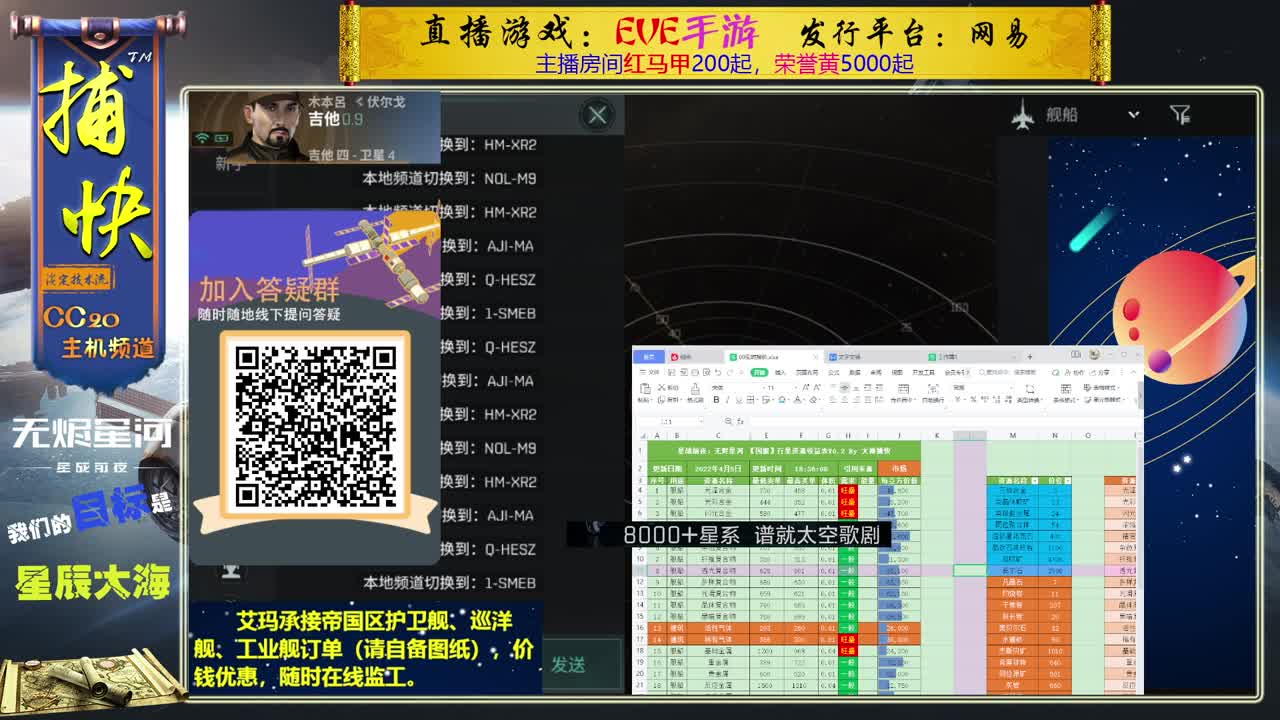Toggle italic formatting

728,400
